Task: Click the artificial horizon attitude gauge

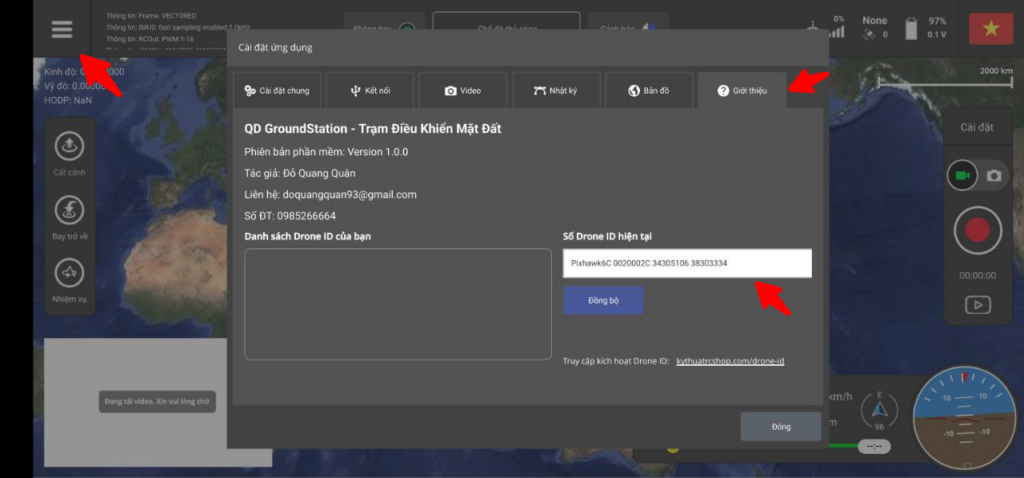Action: (x=964, y=418)
